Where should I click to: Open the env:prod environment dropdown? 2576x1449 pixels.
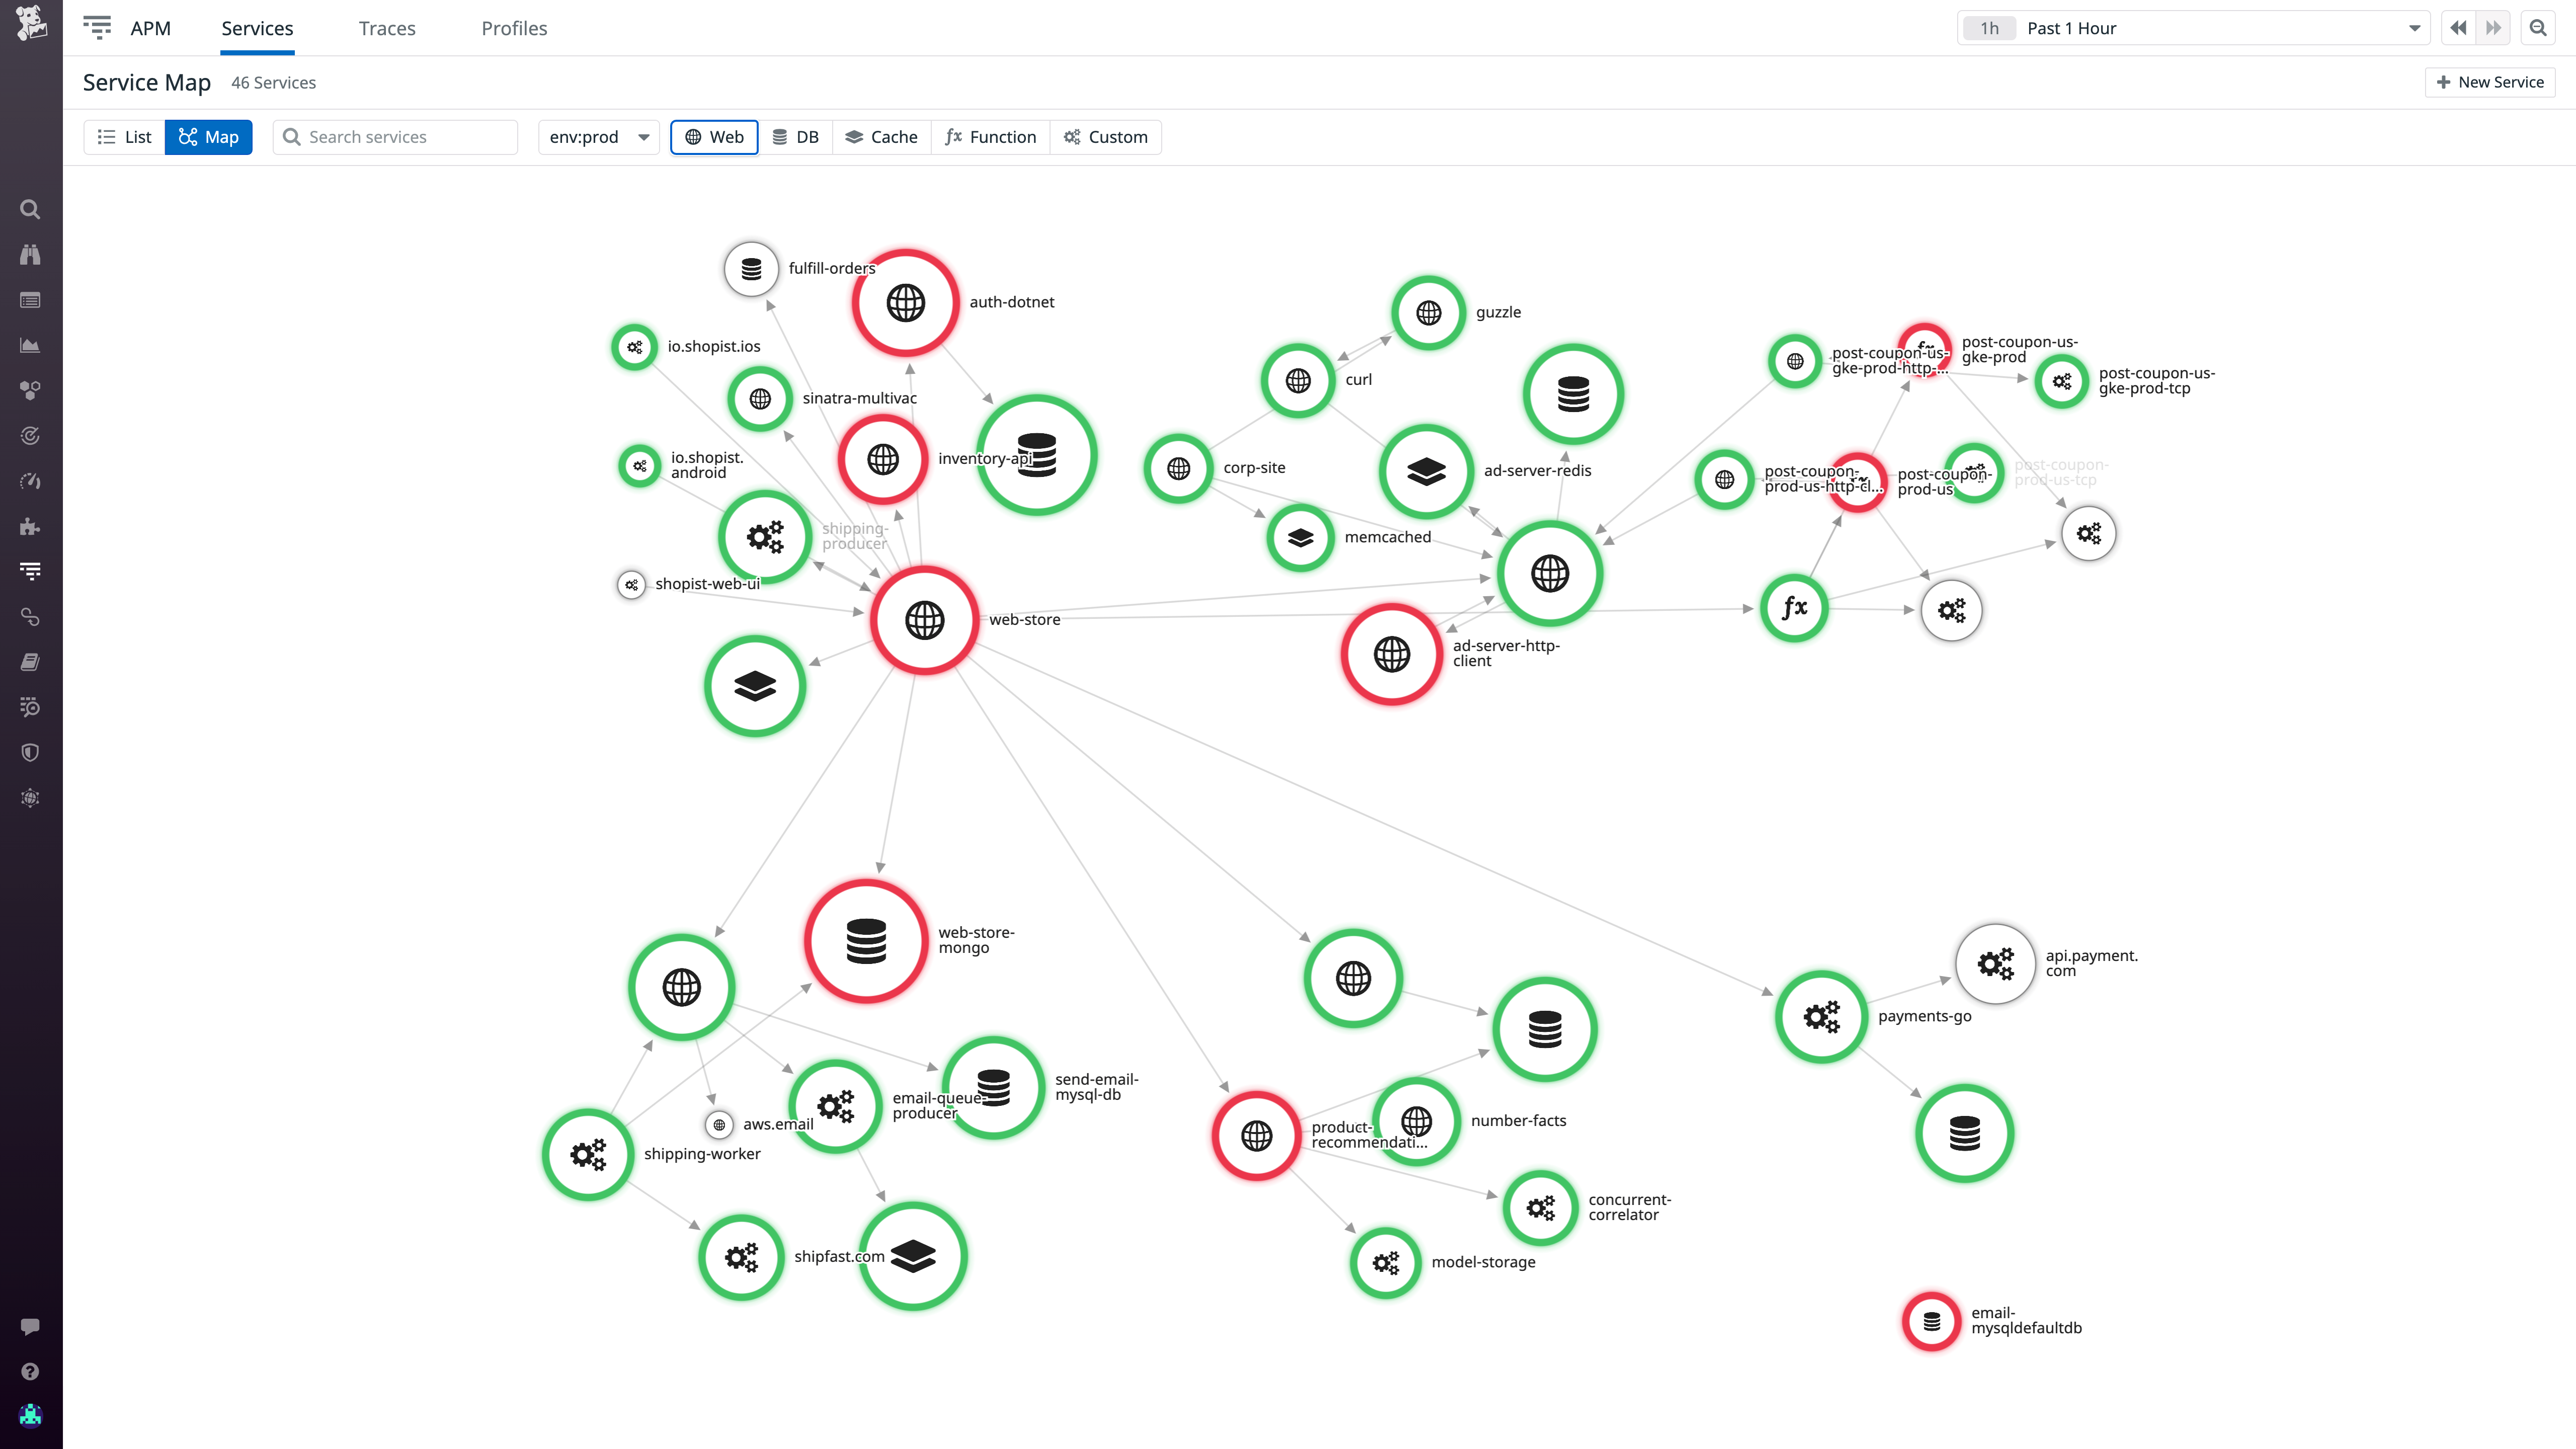597,137
